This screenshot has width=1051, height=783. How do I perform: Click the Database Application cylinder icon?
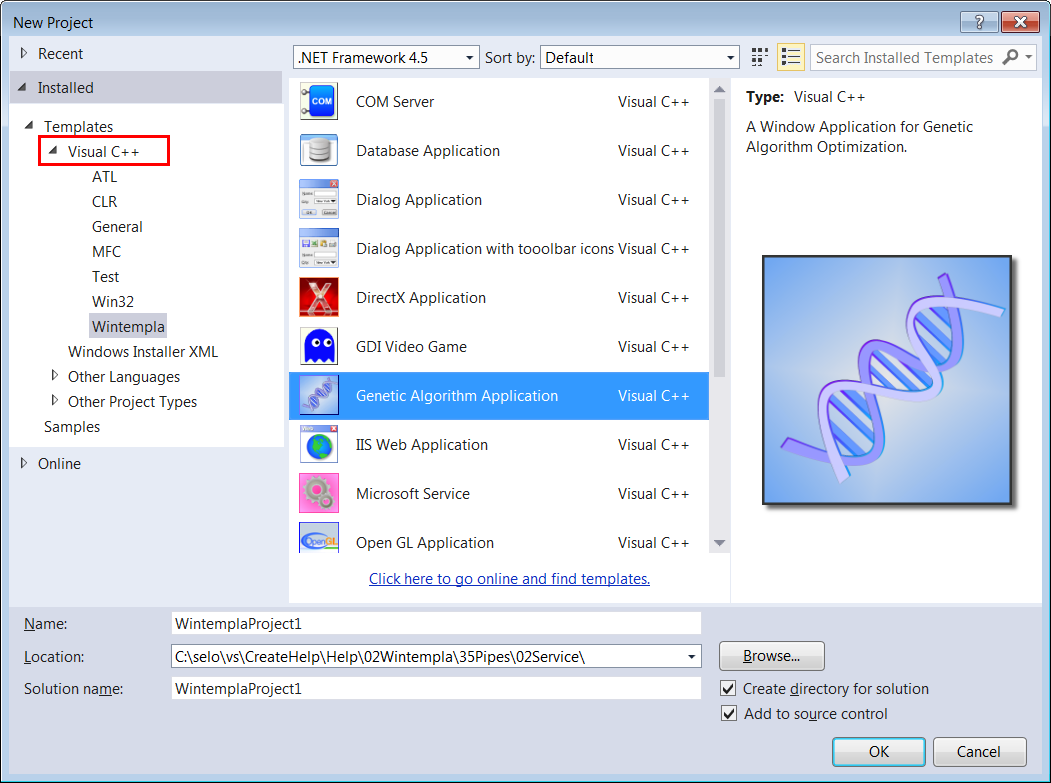[x=319, y=150]
